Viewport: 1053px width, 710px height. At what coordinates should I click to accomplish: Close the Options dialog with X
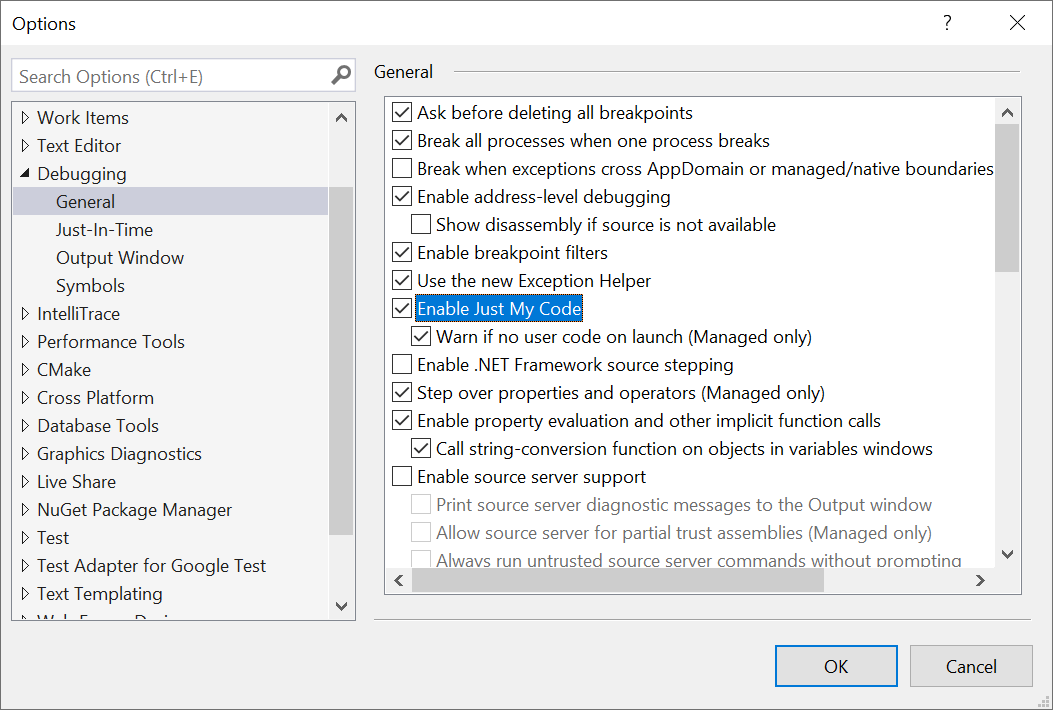click(1017, 23)
